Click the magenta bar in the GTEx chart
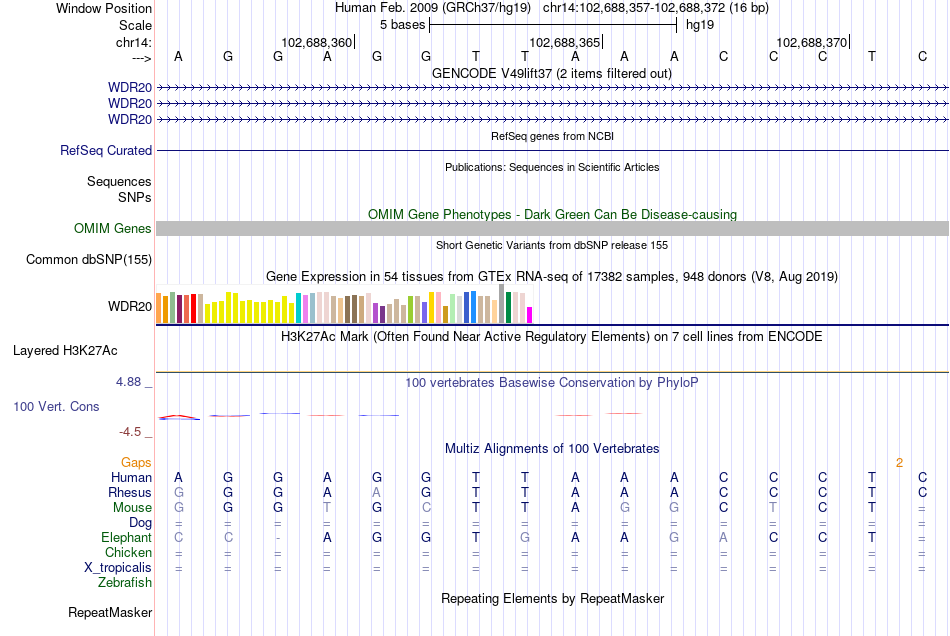Viewport: 950px width, 636px height. (x=529, y=315)
